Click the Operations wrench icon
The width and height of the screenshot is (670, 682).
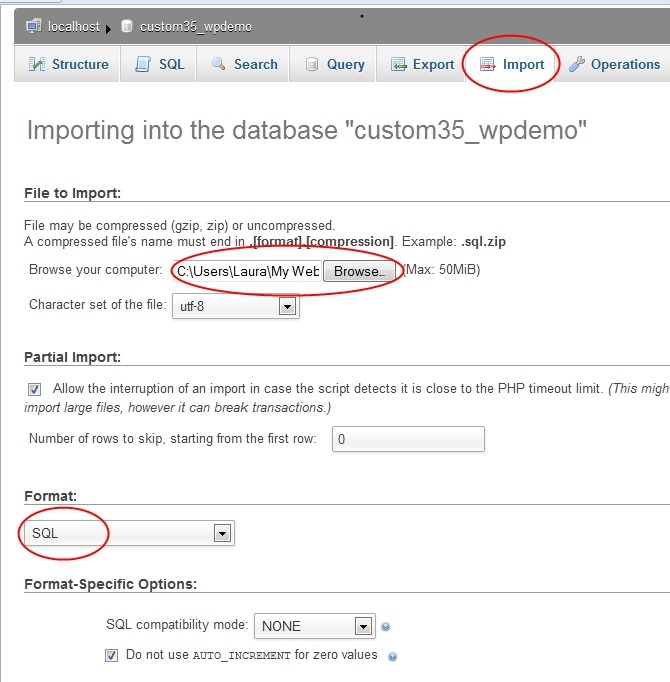click(x=577, y=64)
